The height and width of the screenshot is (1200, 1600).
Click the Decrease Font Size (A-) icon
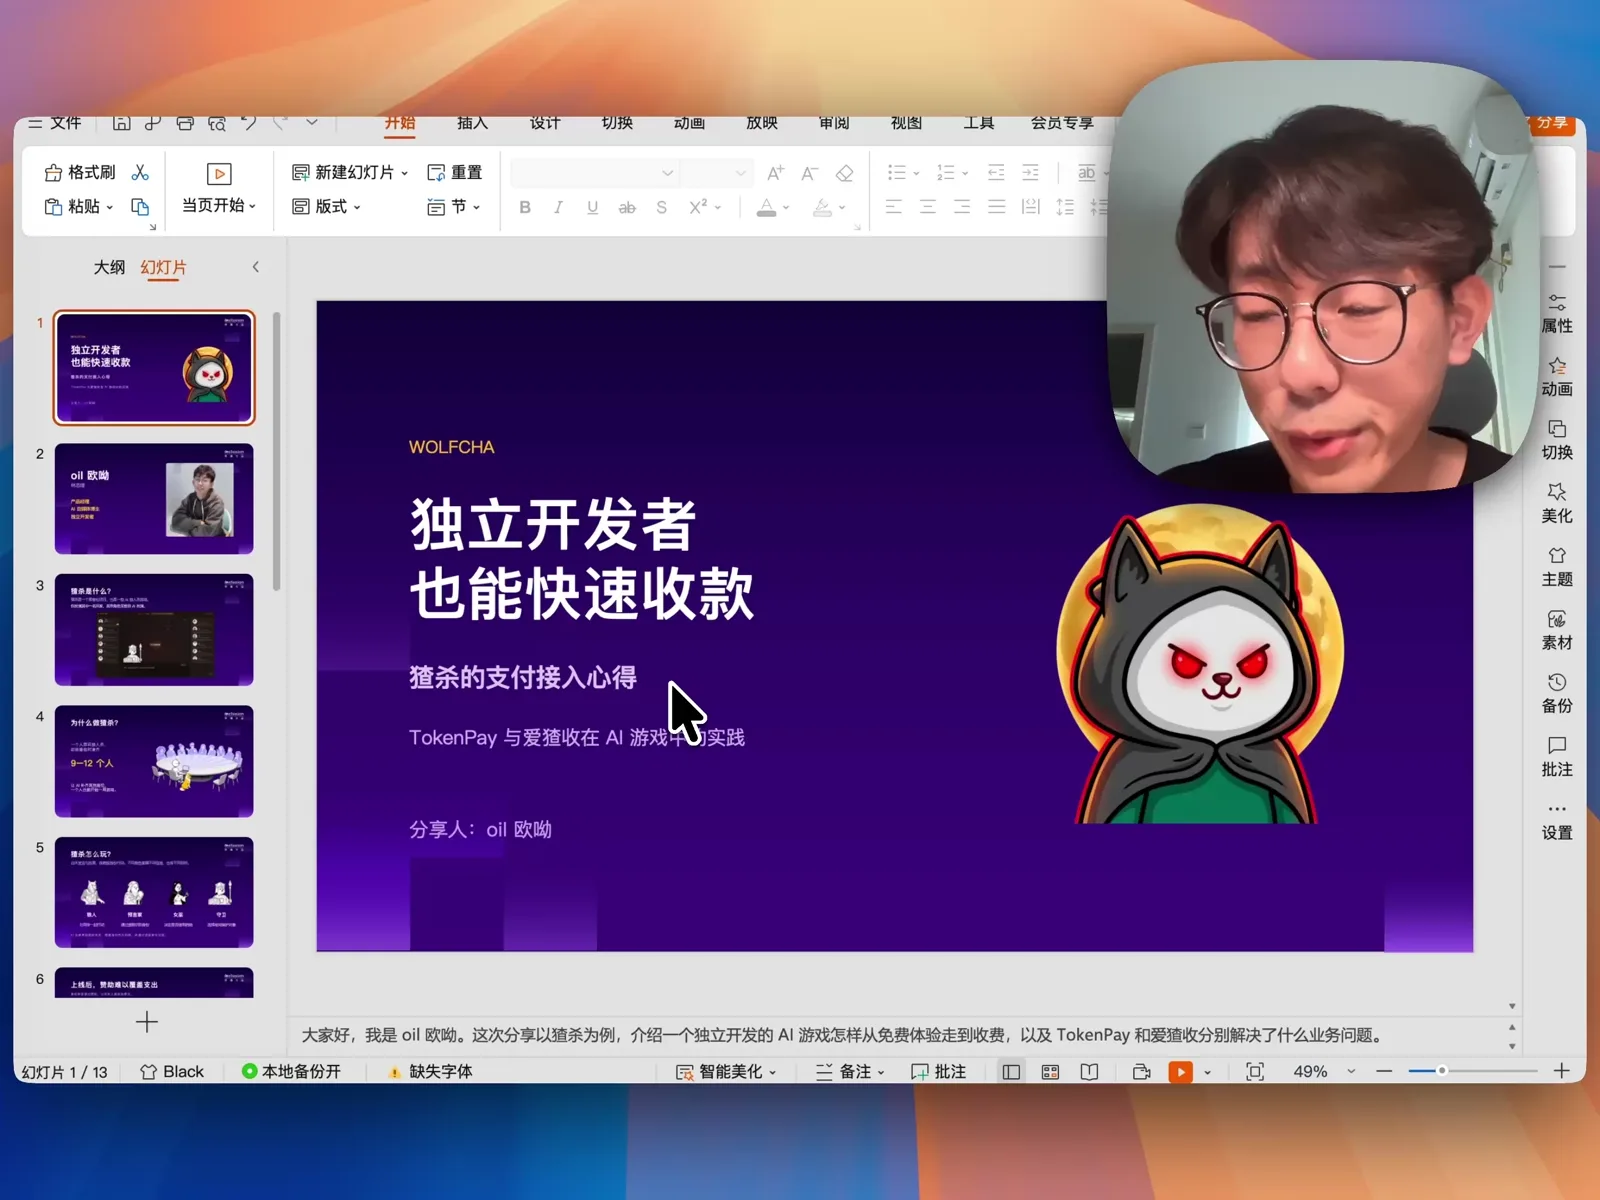point(810,173)
